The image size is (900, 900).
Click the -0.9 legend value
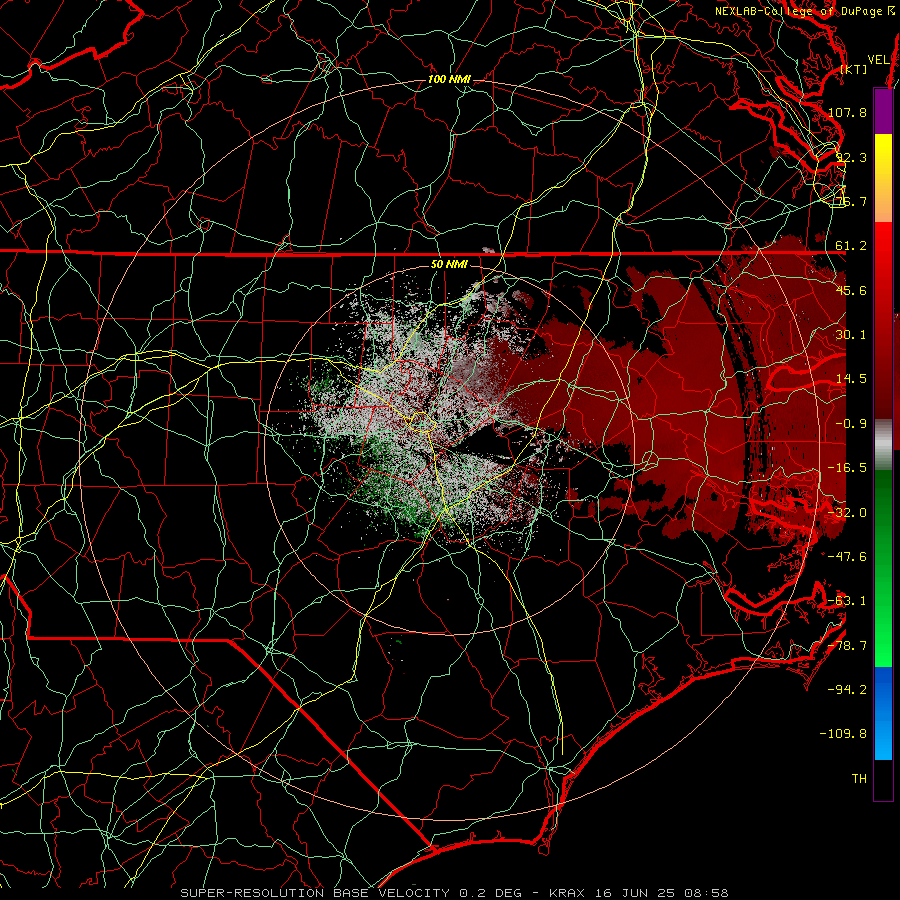[851, 424]
